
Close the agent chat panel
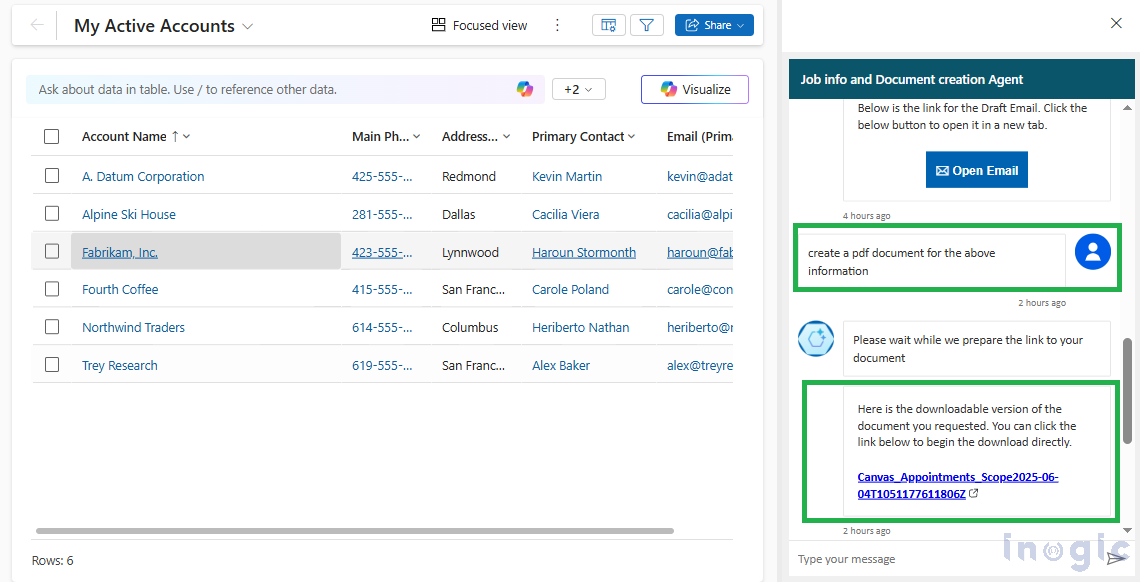point(1116,23)
